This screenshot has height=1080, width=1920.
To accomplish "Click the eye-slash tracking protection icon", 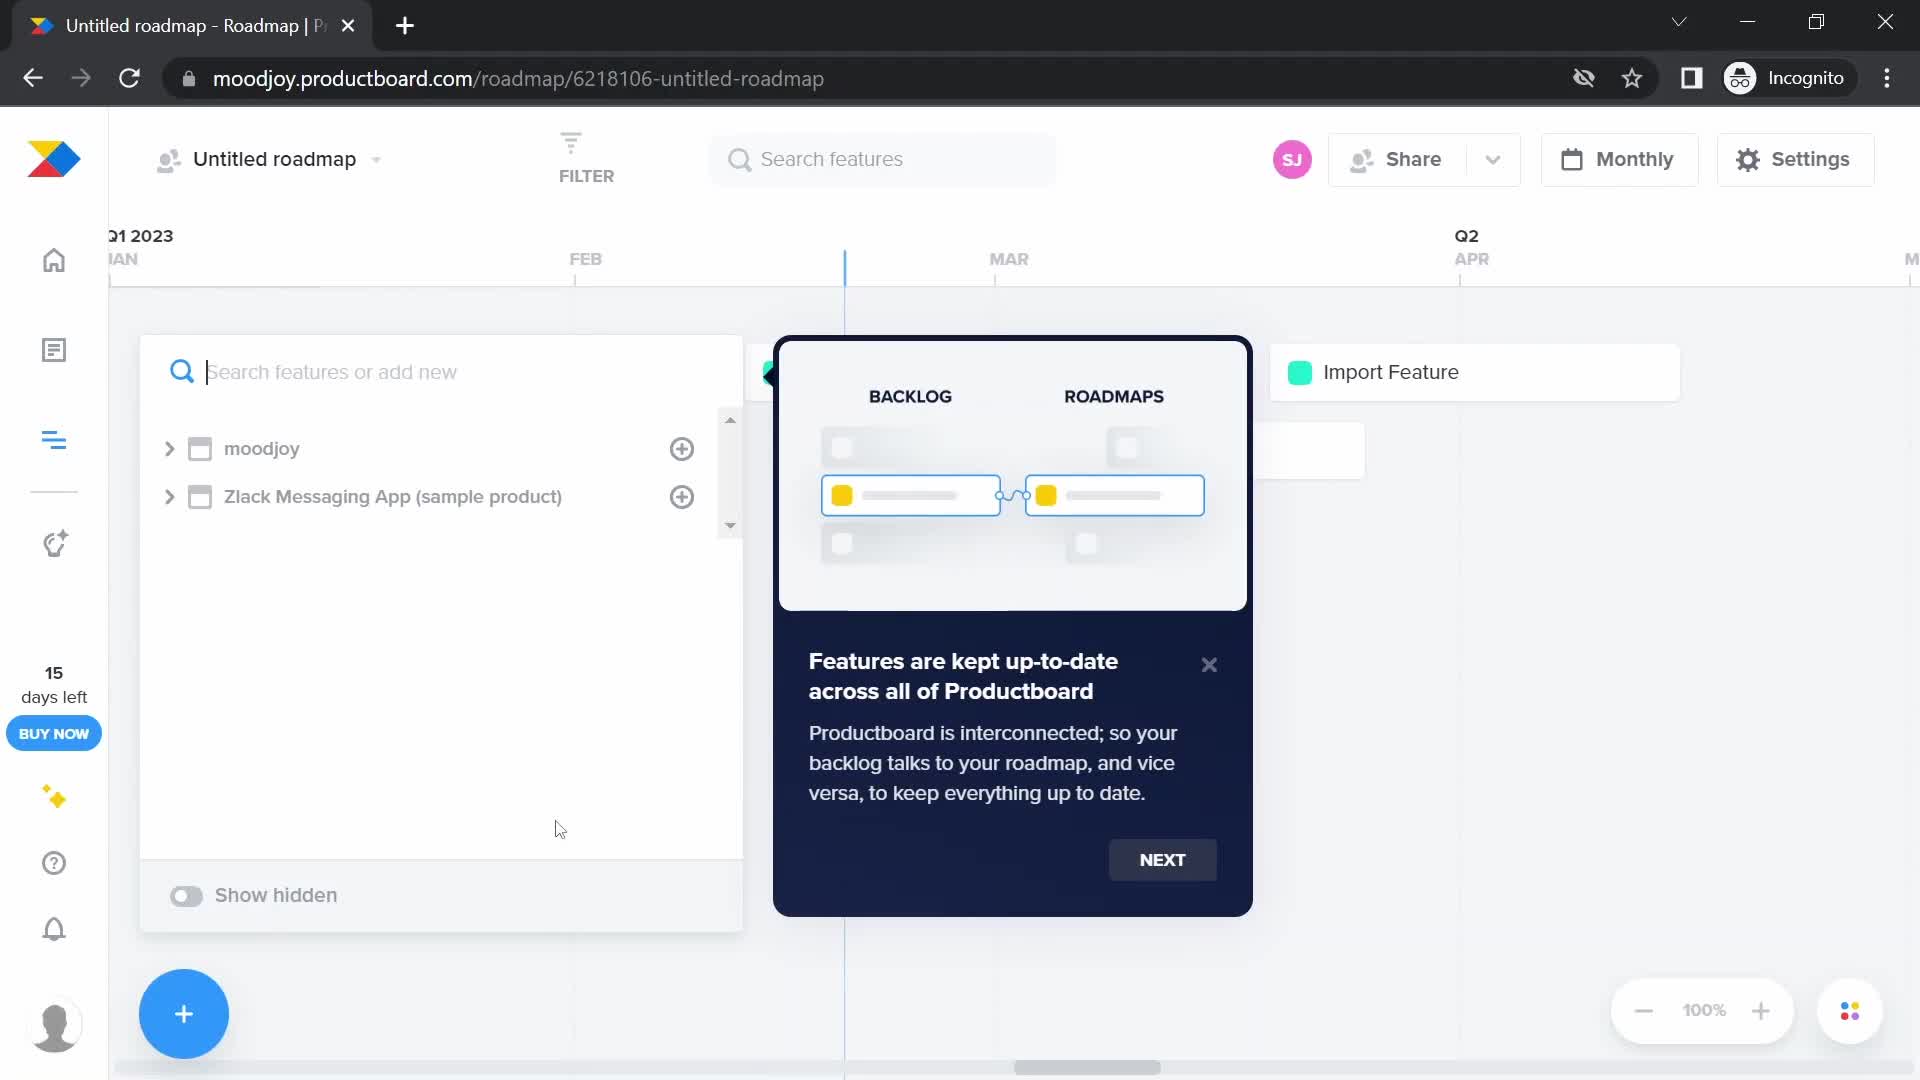I will coord(1583,78).
